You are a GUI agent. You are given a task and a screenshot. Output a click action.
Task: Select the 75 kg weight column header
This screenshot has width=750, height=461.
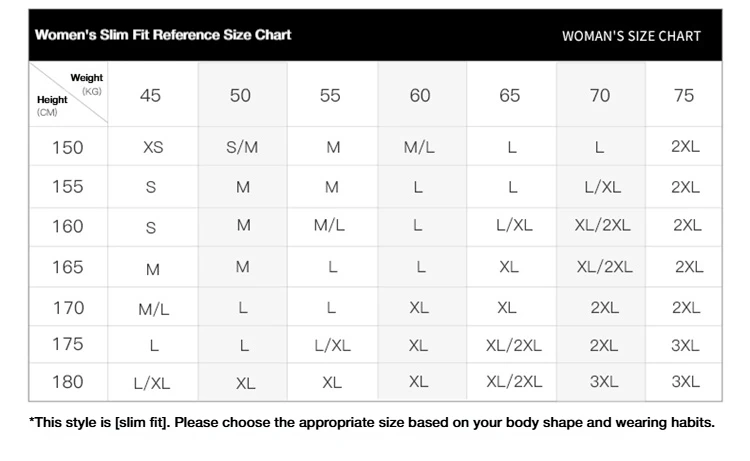pos(684,96)
